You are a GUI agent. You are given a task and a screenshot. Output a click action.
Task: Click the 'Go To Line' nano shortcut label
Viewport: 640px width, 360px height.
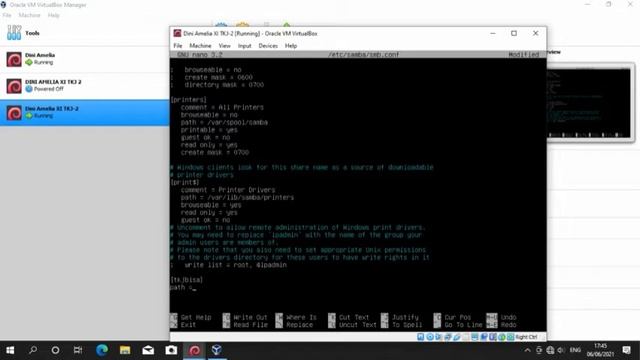point(463,325)
